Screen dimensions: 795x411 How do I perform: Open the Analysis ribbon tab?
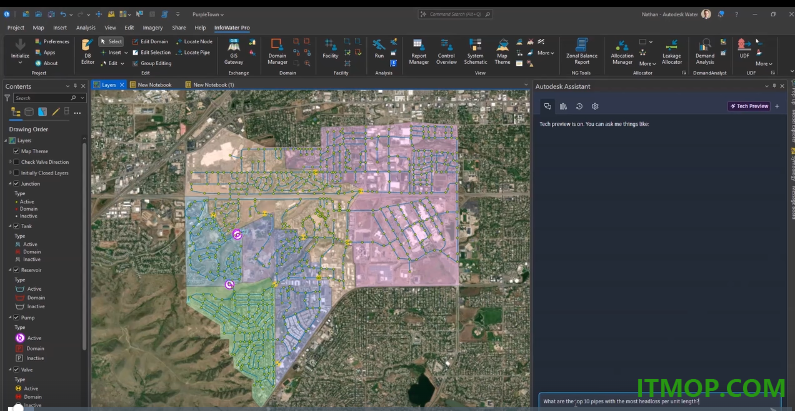coord(86,28)
